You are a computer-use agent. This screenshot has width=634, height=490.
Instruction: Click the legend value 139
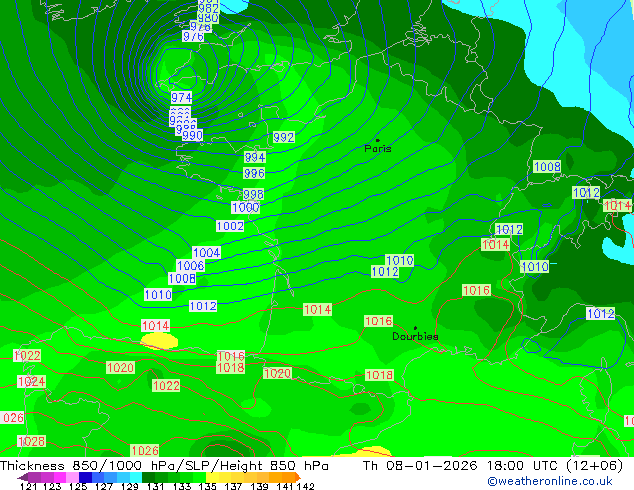[259, 486]
